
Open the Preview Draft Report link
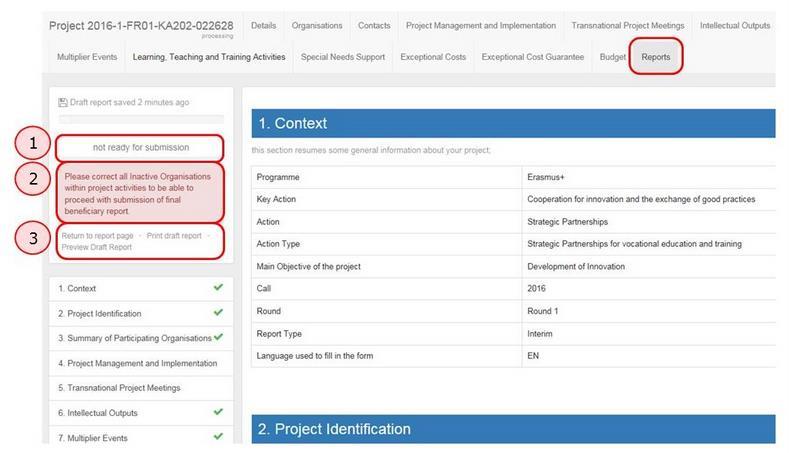97,247
